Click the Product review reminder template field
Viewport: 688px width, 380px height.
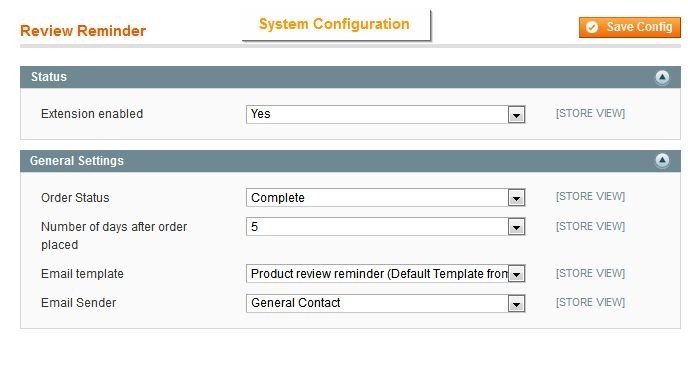coord(386,274)
